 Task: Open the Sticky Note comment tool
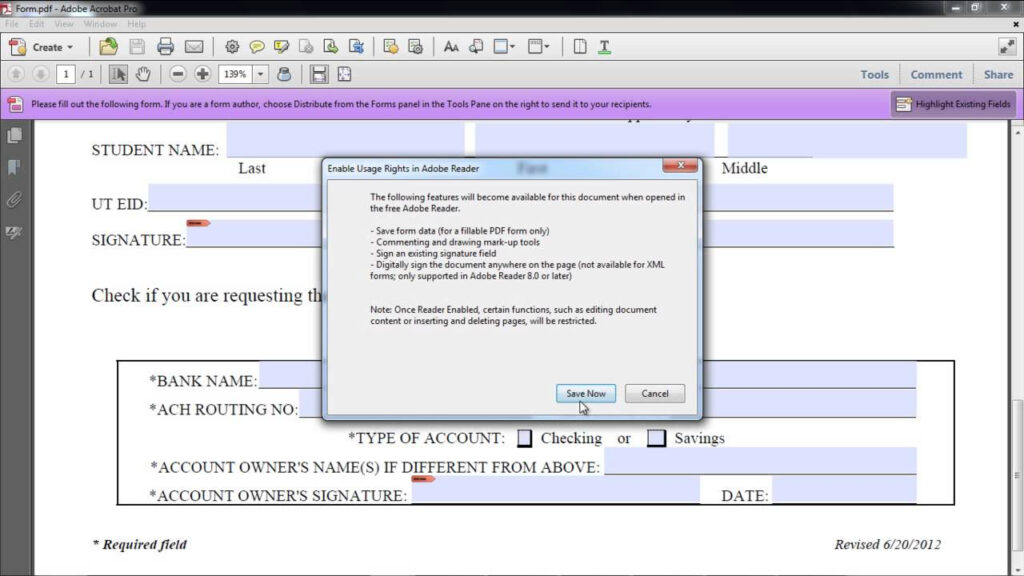(x=257, y=47)
